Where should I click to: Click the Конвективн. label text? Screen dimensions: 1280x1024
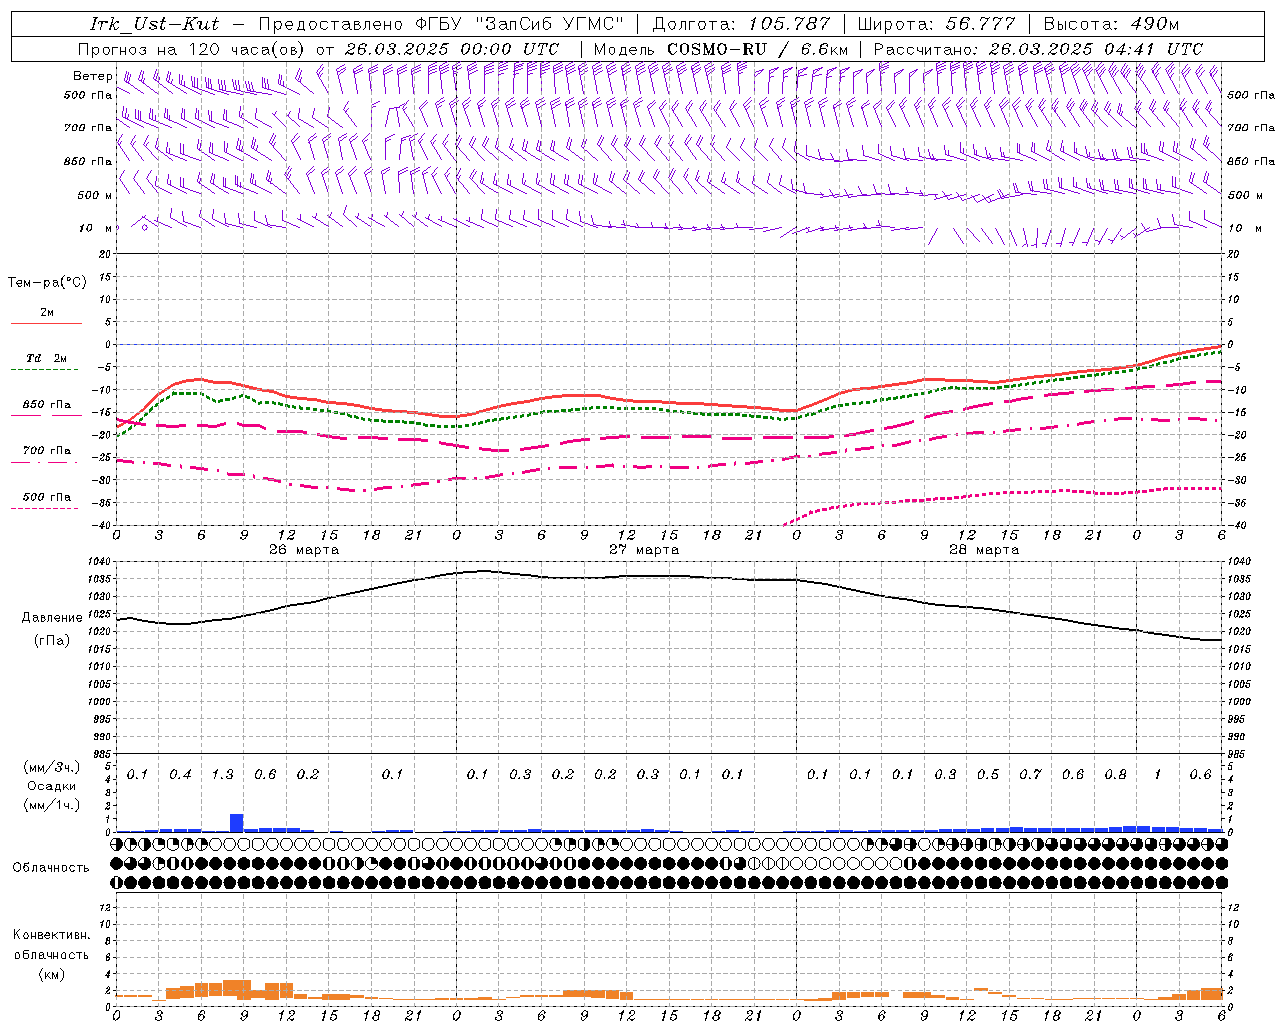tap(51, 935)
